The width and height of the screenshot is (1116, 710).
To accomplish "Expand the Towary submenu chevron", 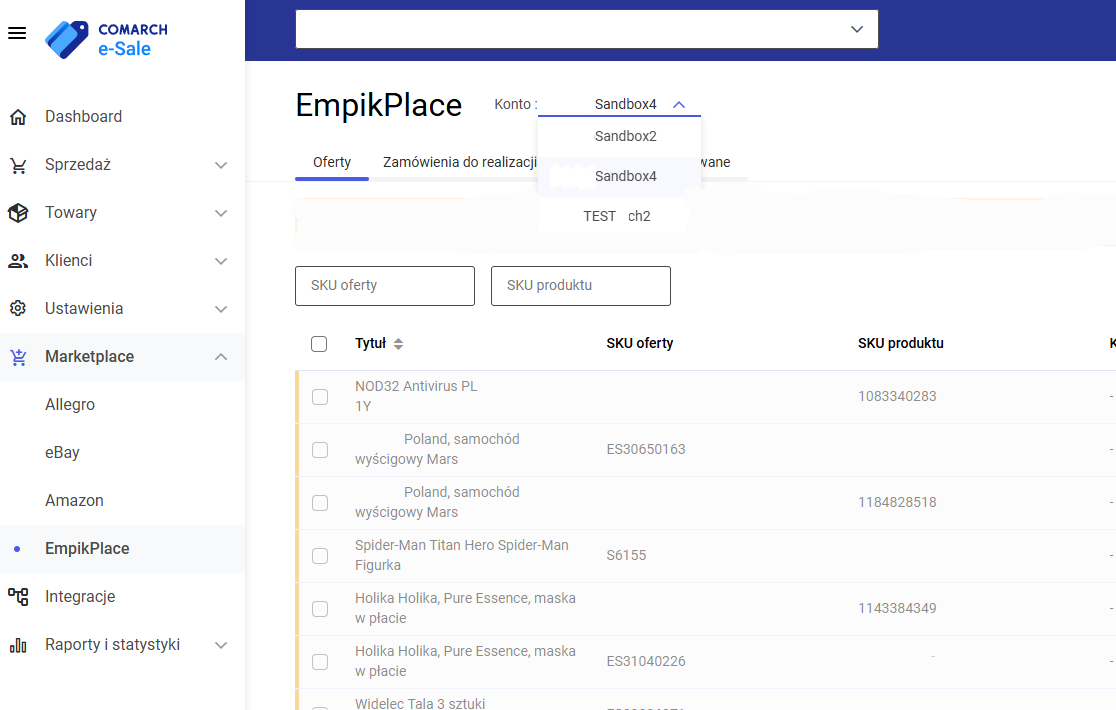I will coord(221,213).
